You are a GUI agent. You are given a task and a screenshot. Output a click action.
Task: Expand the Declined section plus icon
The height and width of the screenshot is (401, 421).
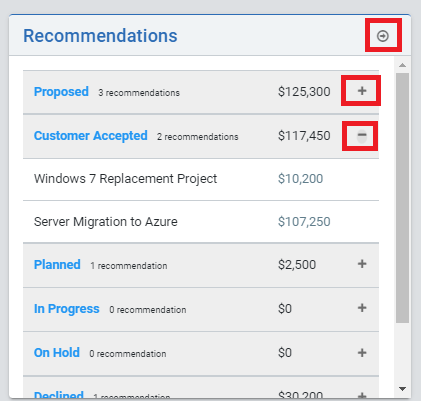tap(362, 395)
